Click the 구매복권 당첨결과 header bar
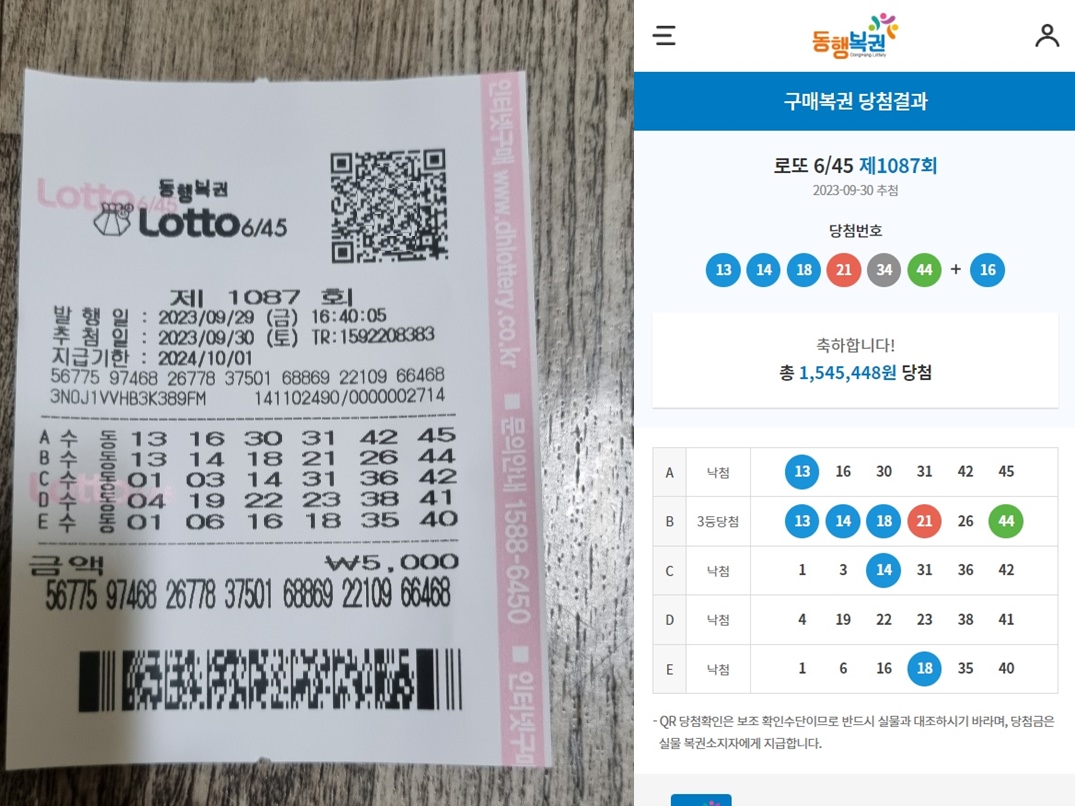The width and height of the screenshot is (1075, 806). click(854, 101)
